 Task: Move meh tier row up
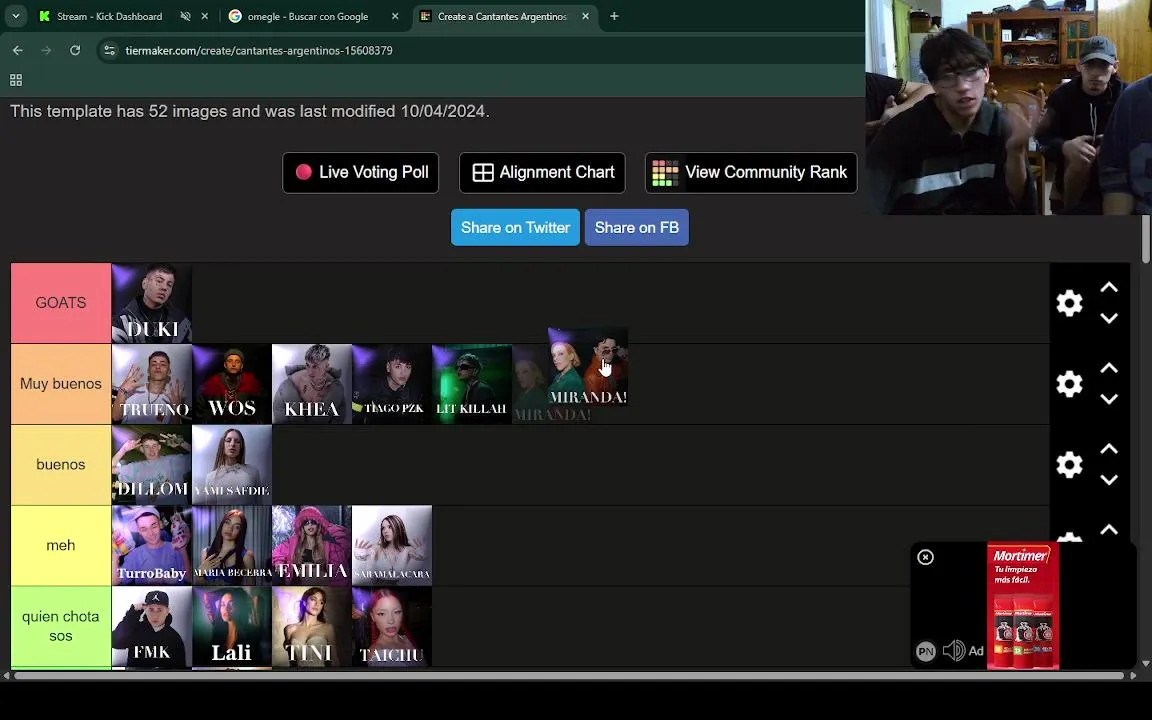(1109, 530)
